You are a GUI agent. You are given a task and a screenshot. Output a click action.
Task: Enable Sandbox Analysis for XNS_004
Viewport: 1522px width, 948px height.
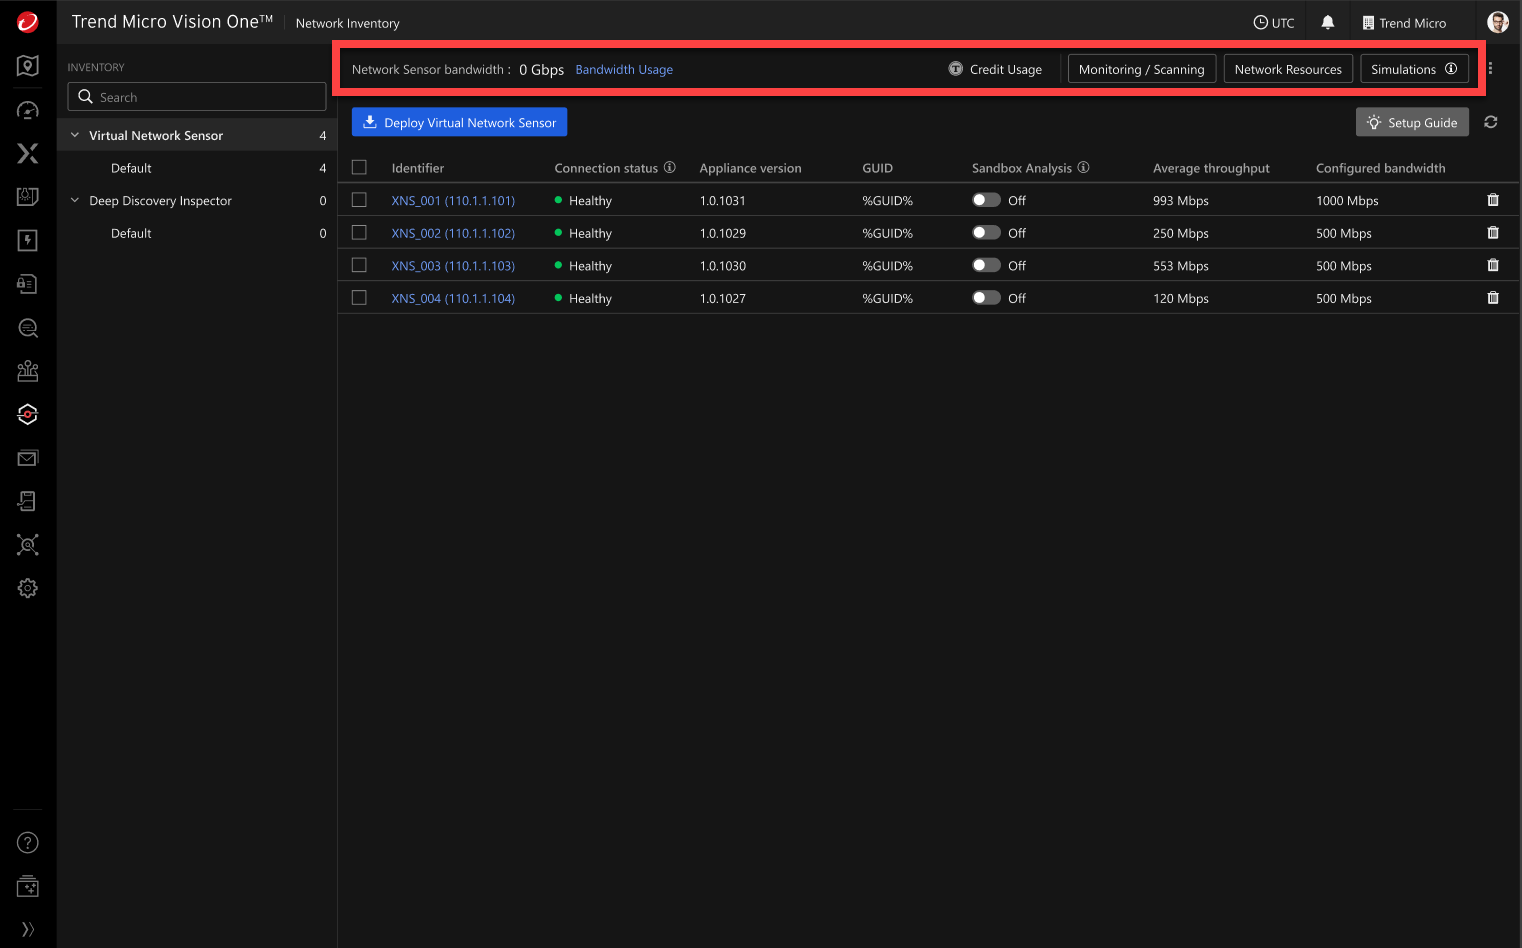click(986, 298)
